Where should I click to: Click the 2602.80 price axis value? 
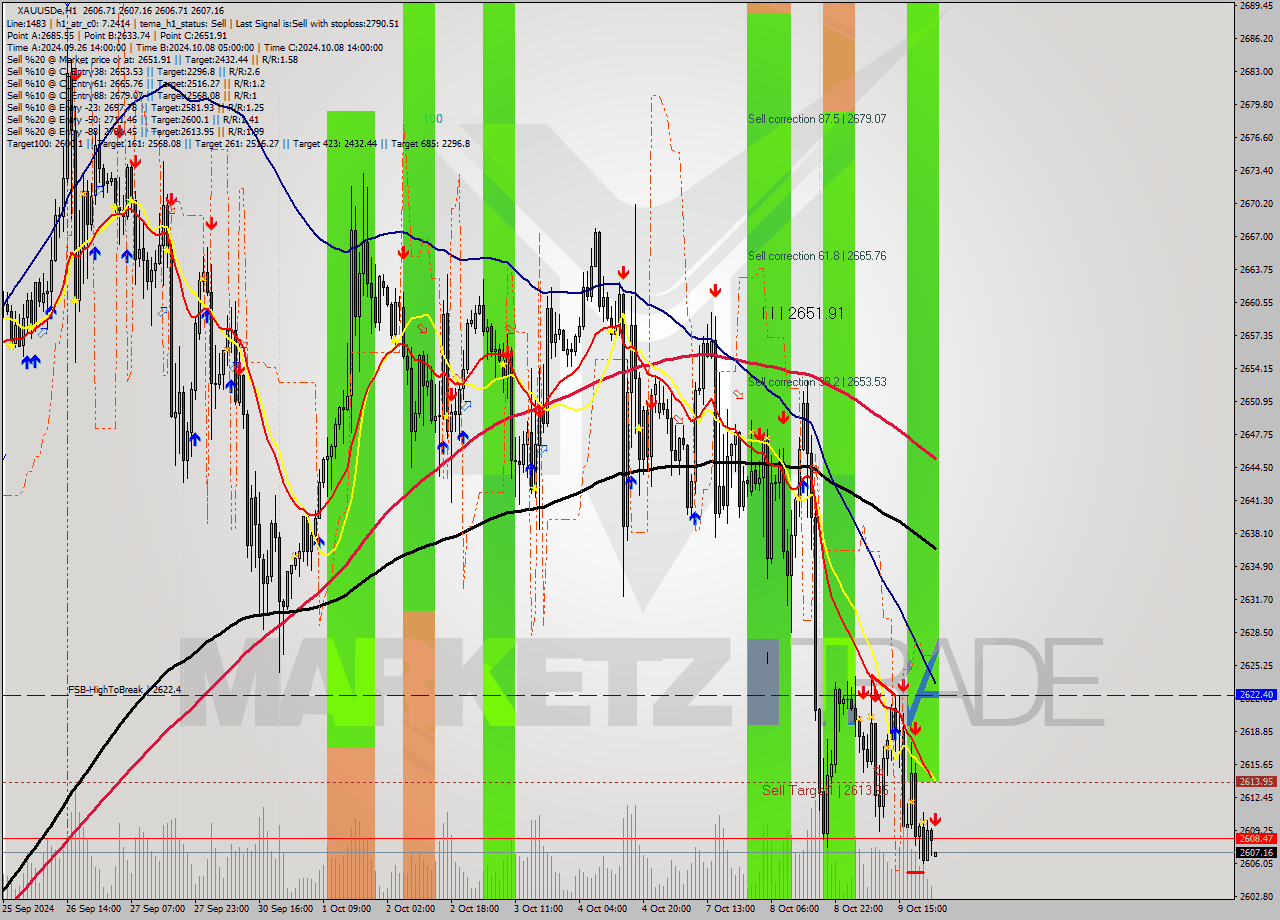[1256, 897]
